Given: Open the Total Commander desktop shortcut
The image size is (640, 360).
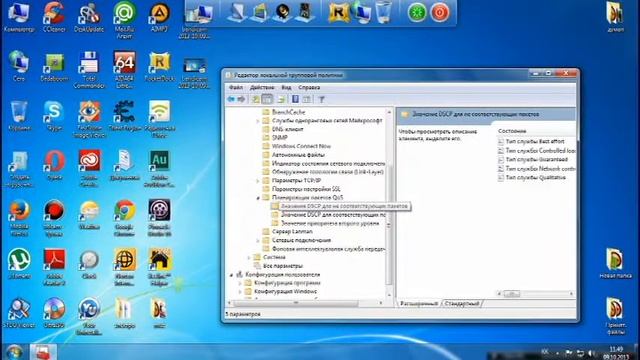Looking at the screenshot, I should point(89,69).
